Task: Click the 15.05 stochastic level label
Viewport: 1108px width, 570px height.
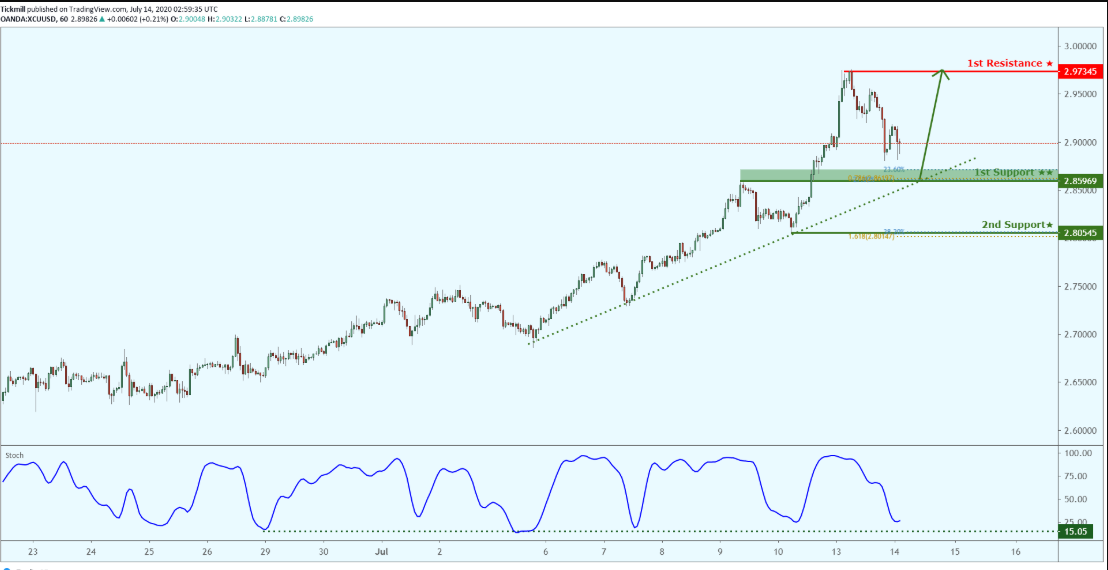Action: (1075, 531)
